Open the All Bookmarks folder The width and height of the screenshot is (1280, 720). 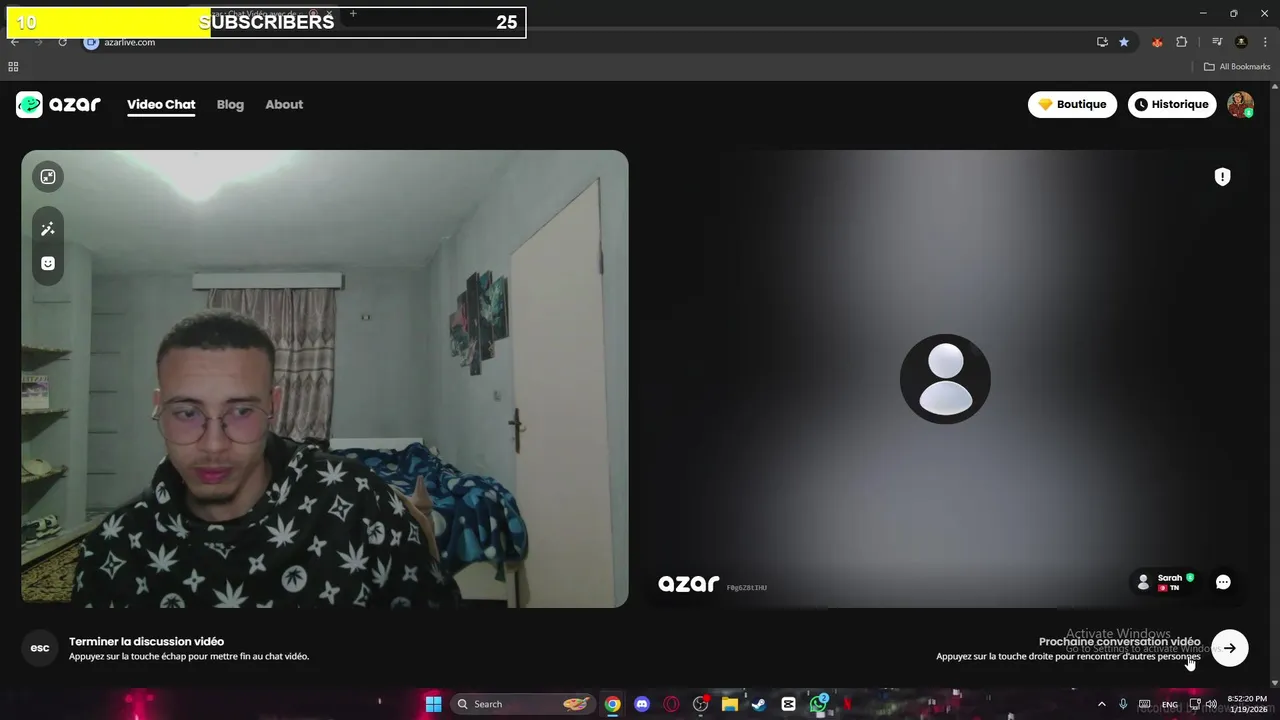click(x=1237, y=67)
